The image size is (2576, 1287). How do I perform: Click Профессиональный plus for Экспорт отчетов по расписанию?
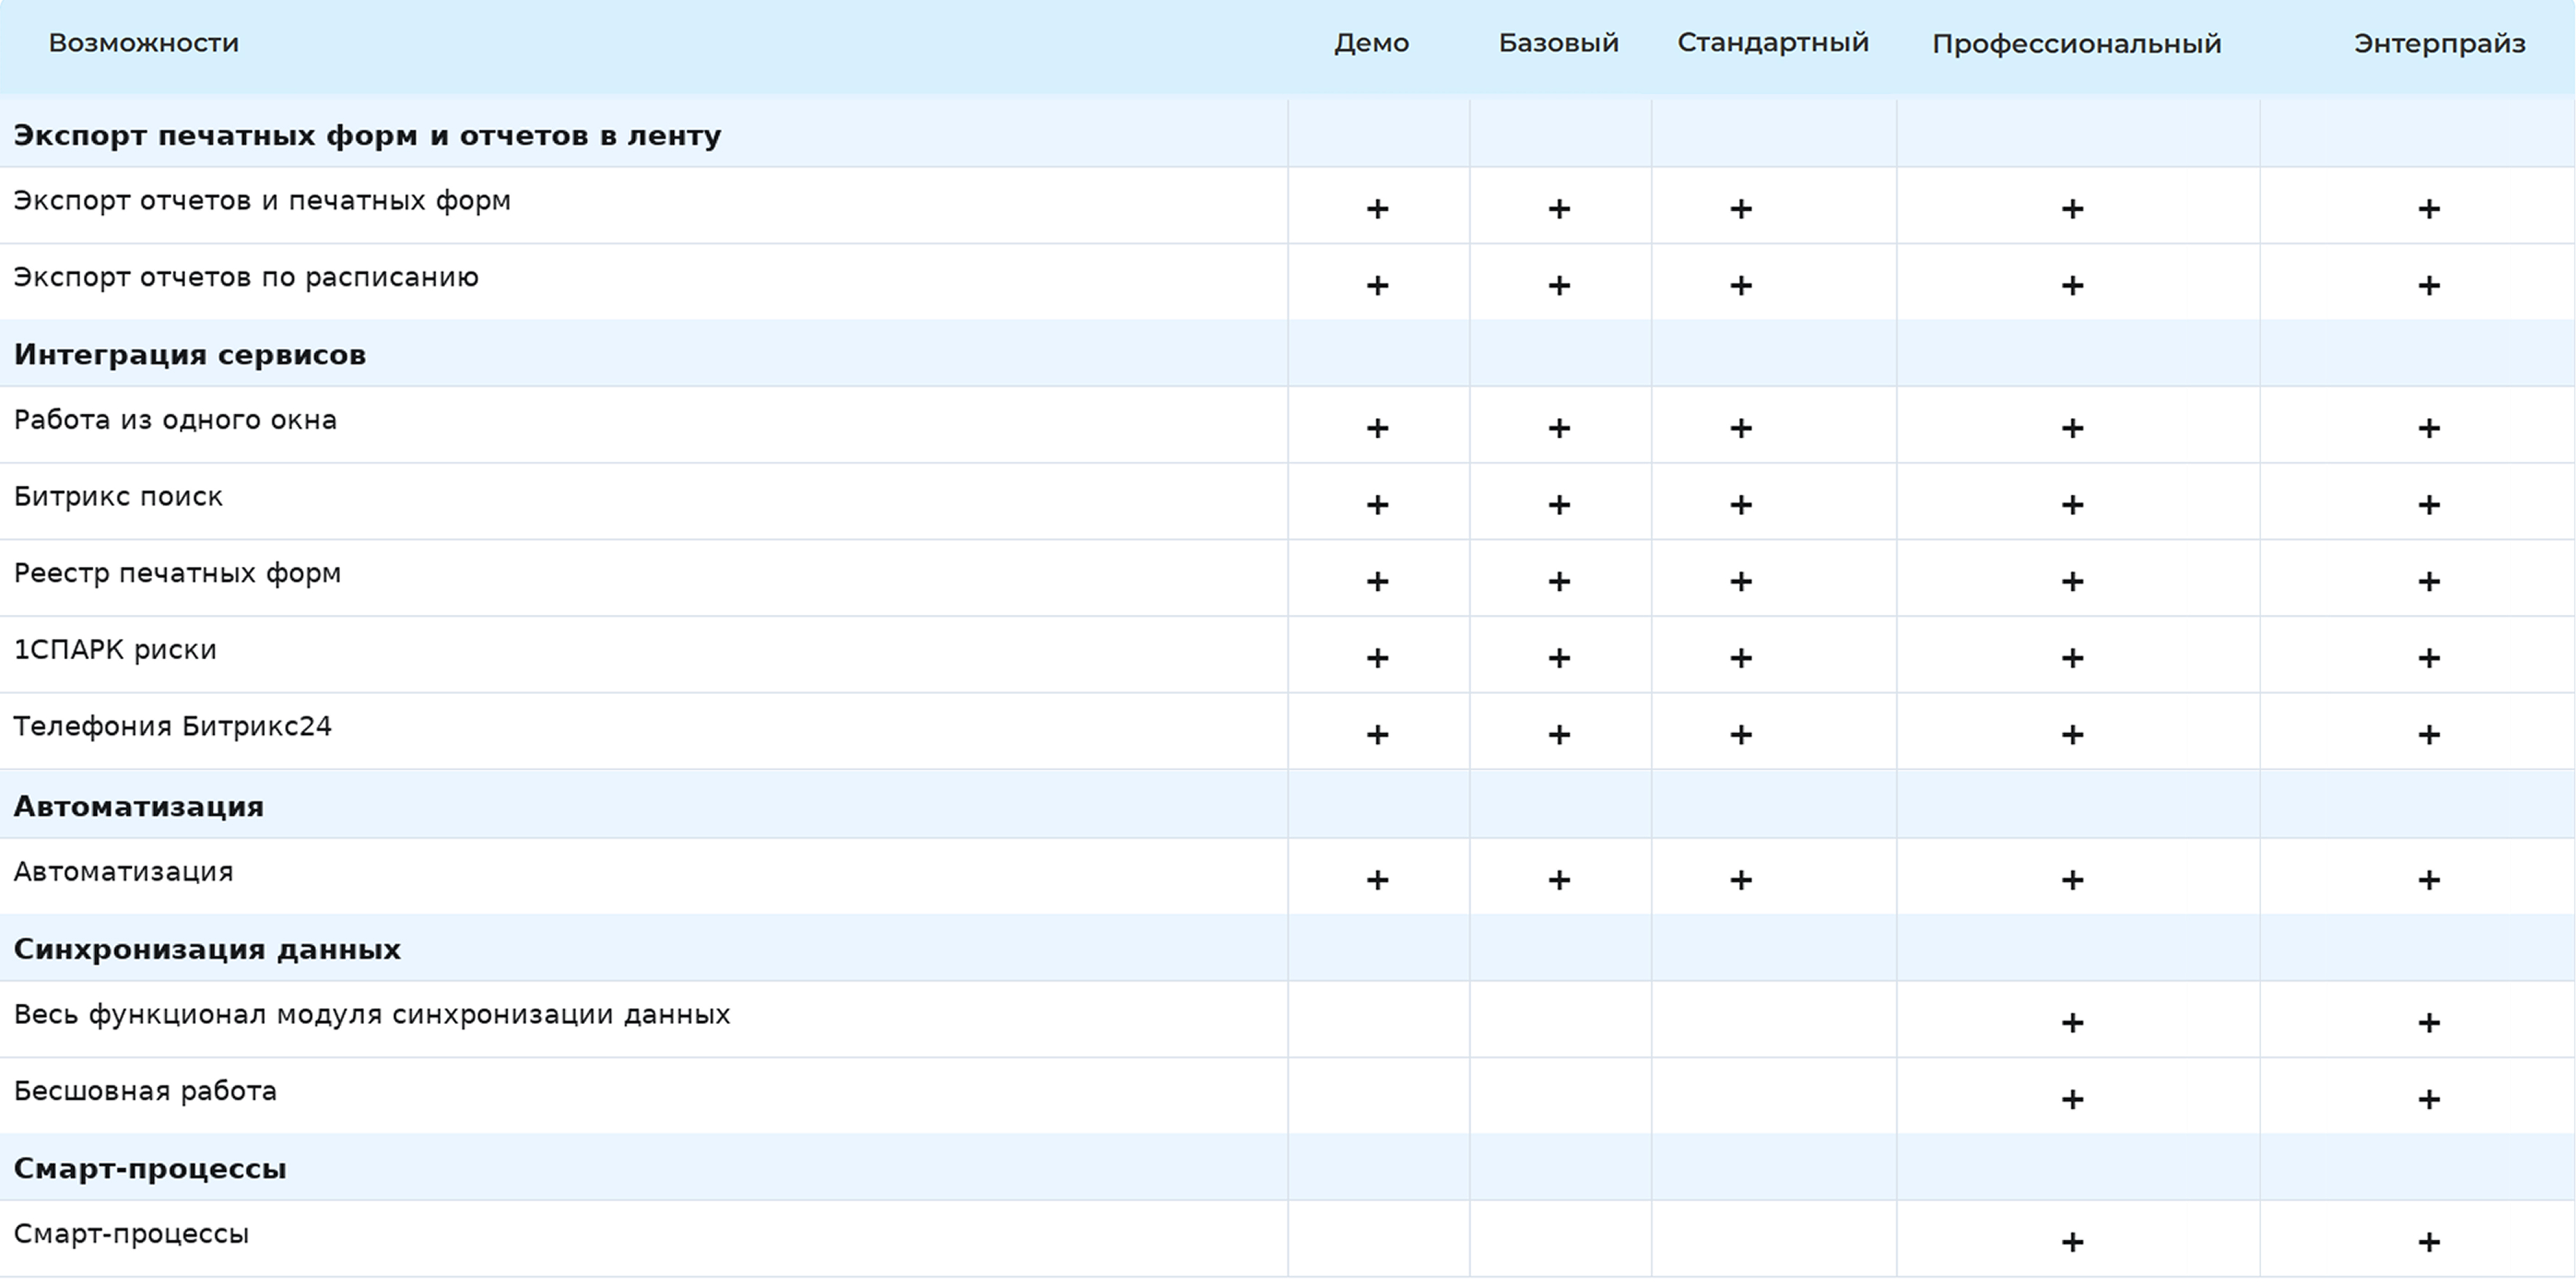point(2073,286)
